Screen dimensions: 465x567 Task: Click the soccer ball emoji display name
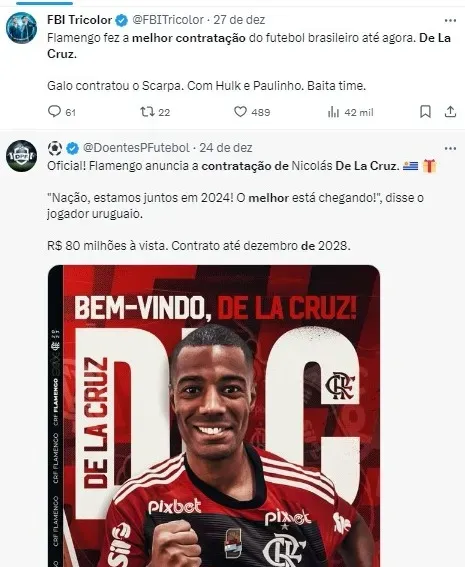(x=55, y=148)
